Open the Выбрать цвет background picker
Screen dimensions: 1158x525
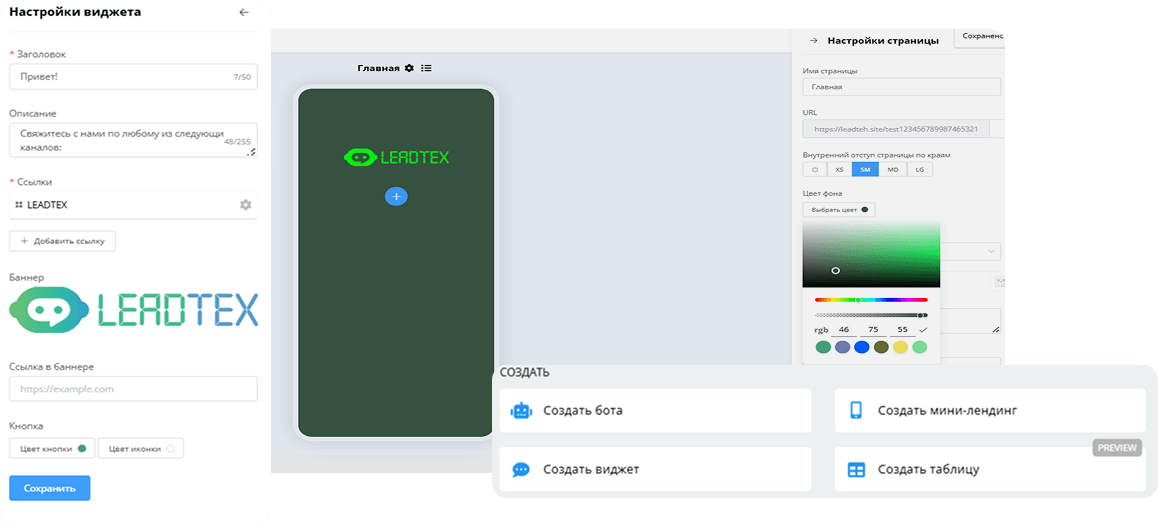(x=838, y=209)
